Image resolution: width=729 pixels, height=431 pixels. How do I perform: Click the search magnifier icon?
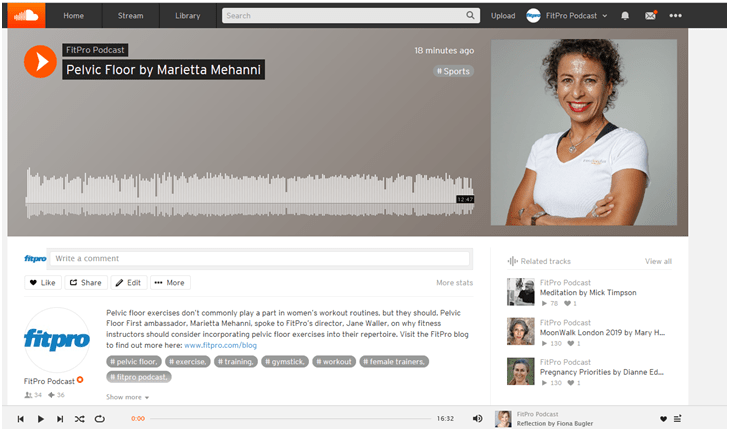pos(470,15)
